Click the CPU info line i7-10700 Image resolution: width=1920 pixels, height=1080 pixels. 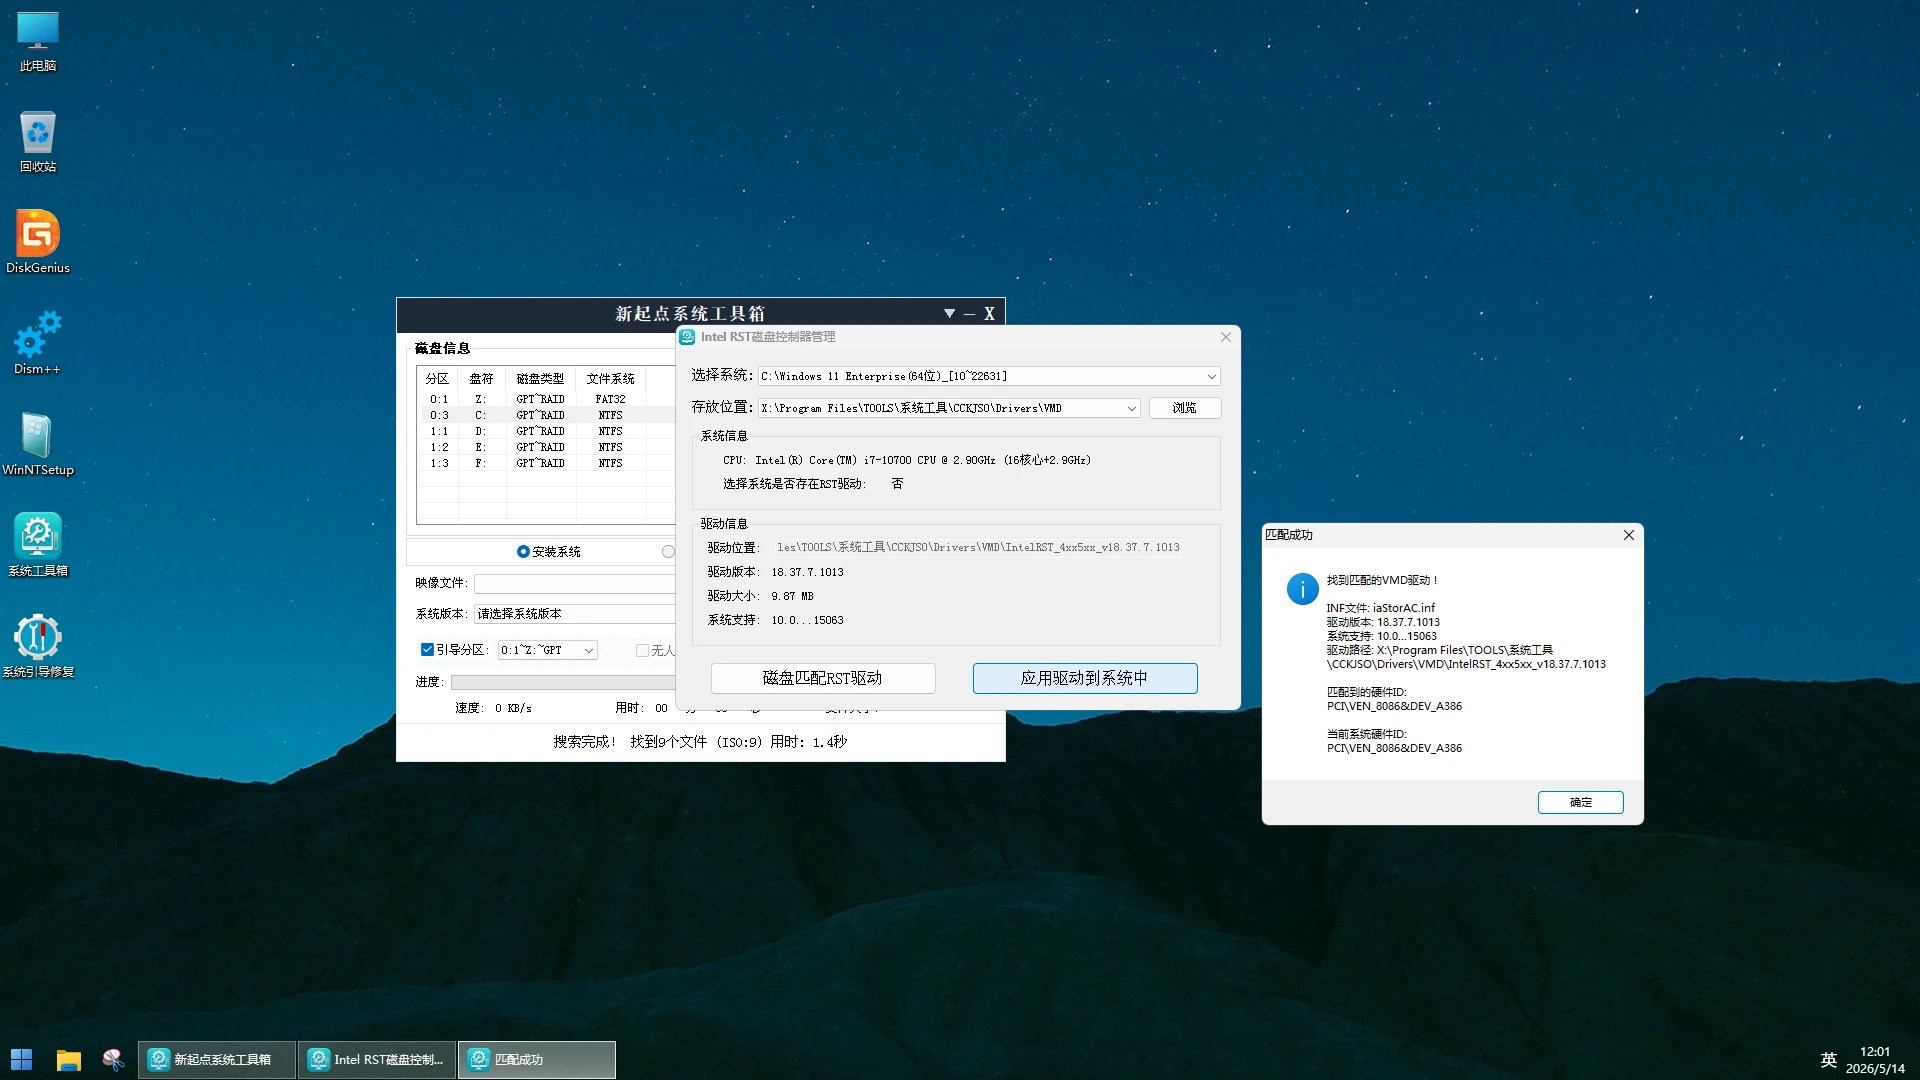pyautogui.click(x=907, y=460)
